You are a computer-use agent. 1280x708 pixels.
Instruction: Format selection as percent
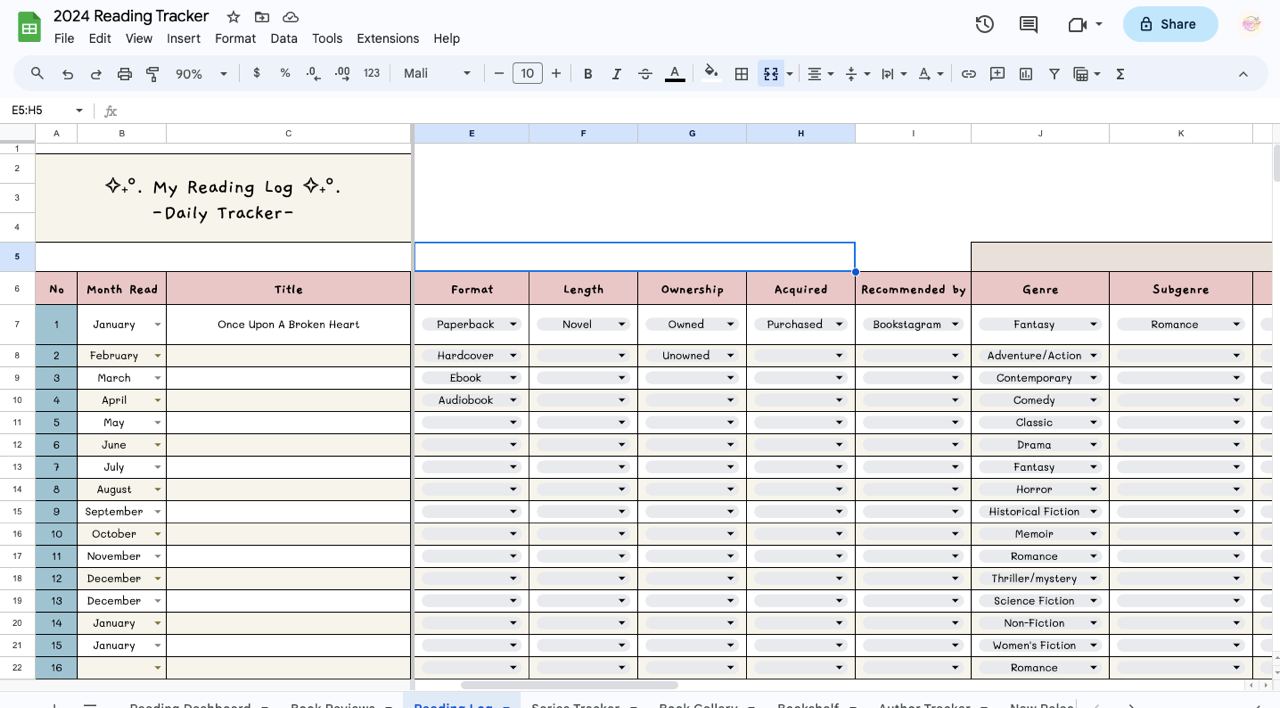click(285, 73)
